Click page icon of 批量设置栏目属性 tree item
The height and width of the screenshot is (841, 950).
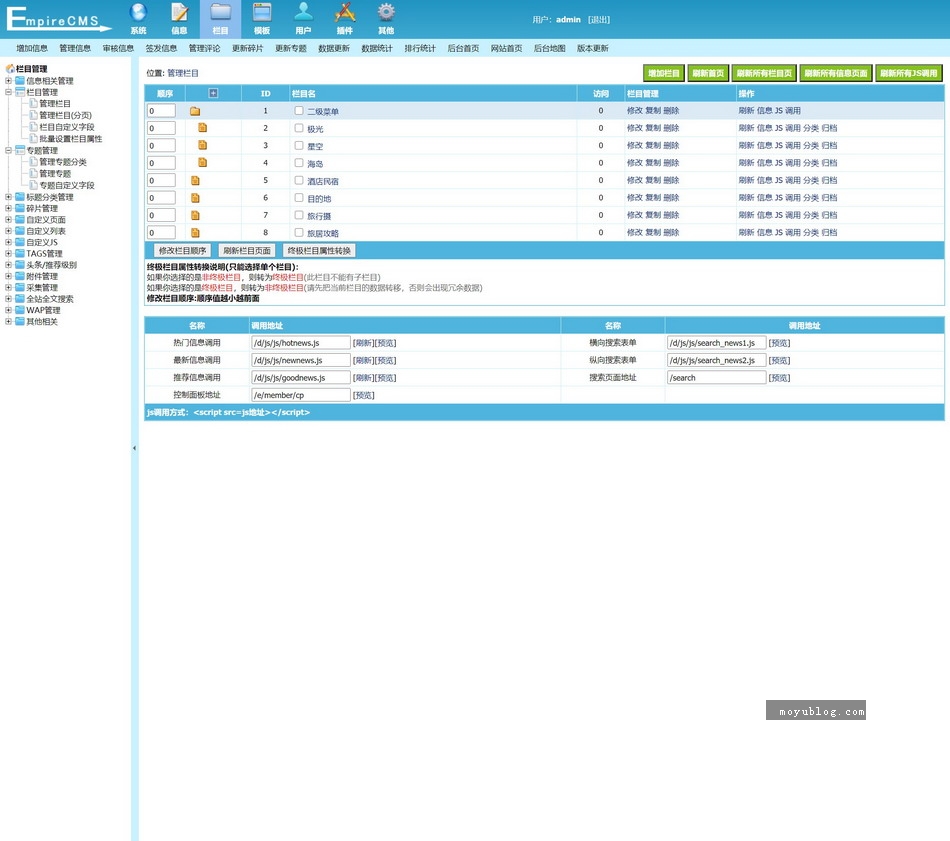(x=33, y=139)
